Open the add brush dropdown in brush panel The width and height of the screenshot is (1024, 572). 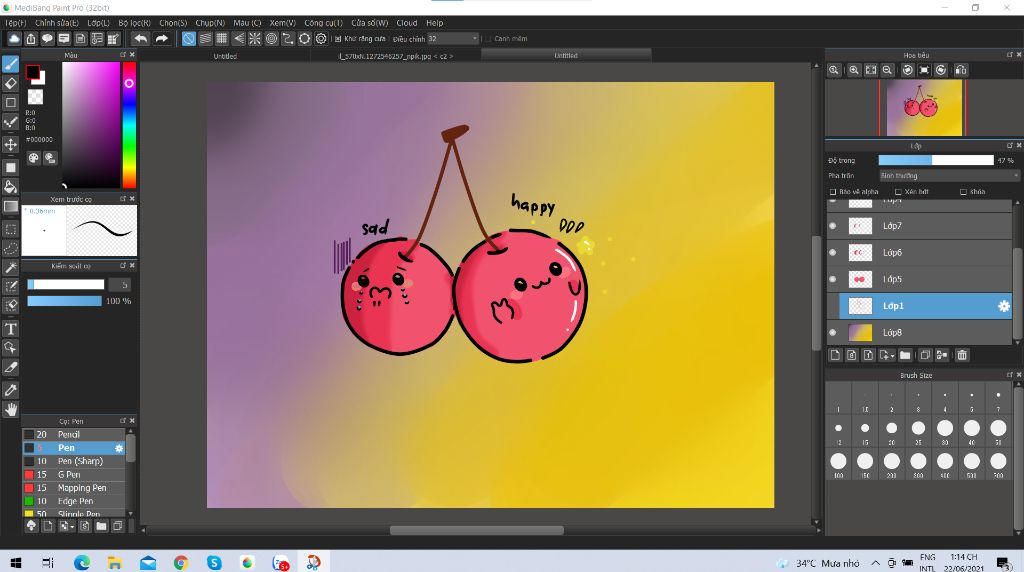point(71,526)
